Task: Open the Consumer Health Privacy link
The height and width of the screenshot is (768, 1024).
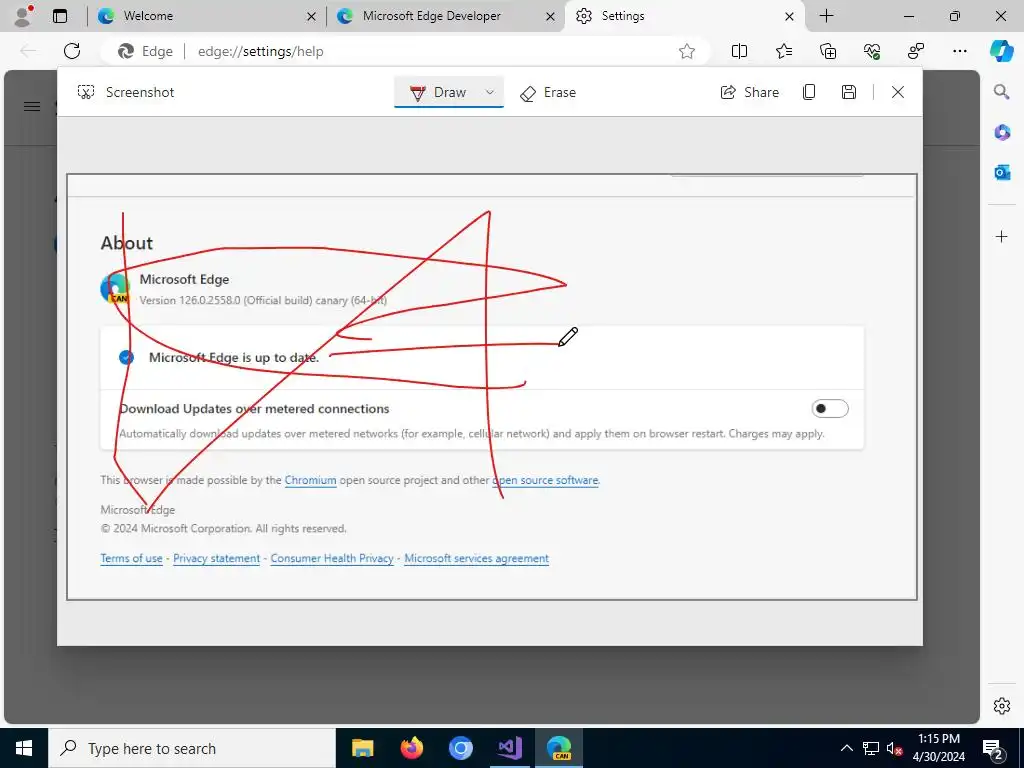Action: 332,558
